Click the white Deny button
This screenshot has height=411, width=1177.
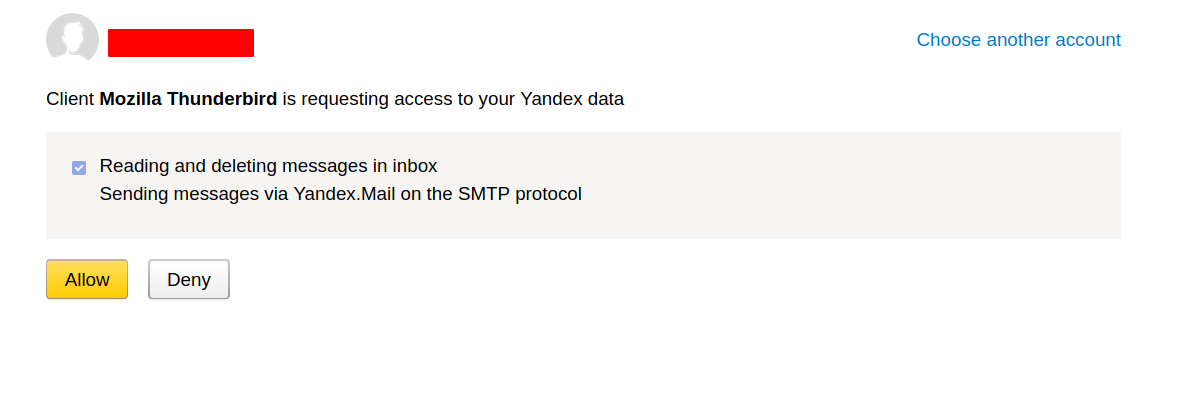click(188, 279)
